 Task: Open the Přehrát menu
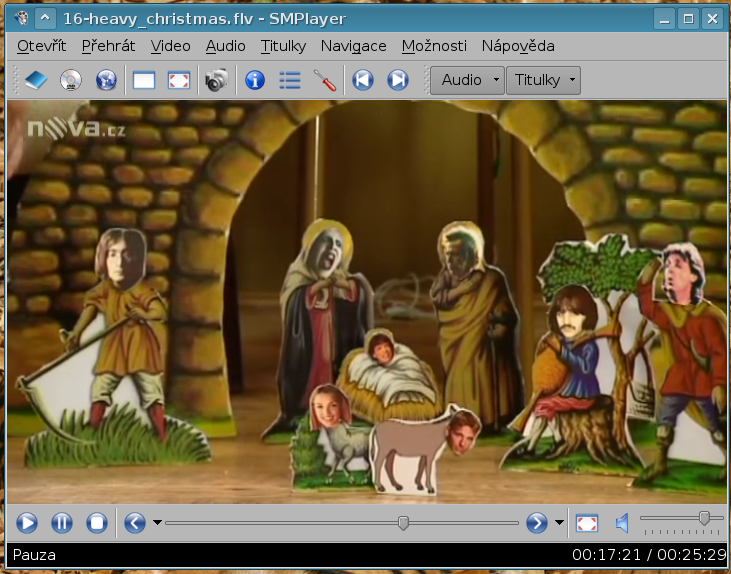[108, 46]
